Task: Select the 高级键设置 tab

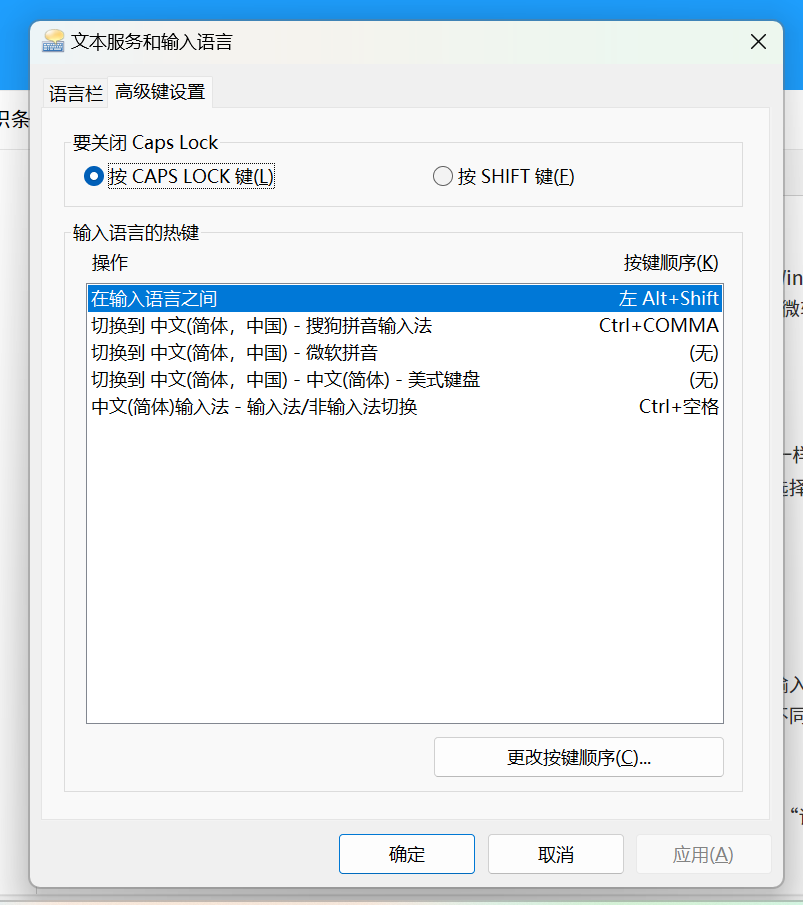Action: tap(160, 92)
